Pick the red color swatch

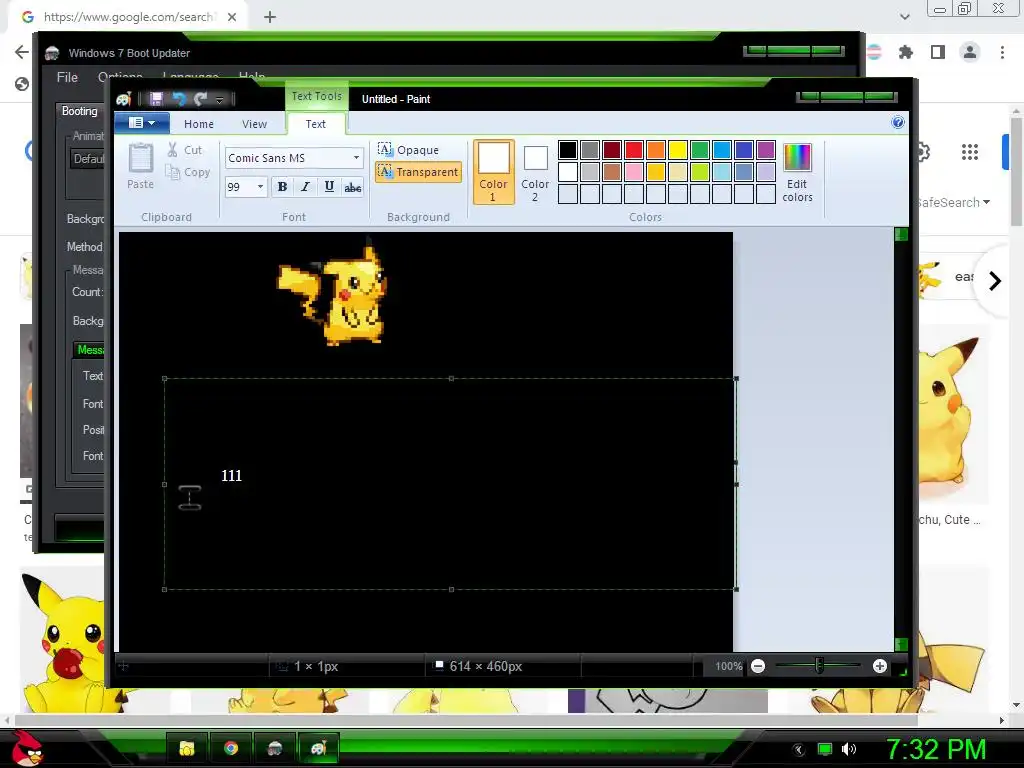633,150
